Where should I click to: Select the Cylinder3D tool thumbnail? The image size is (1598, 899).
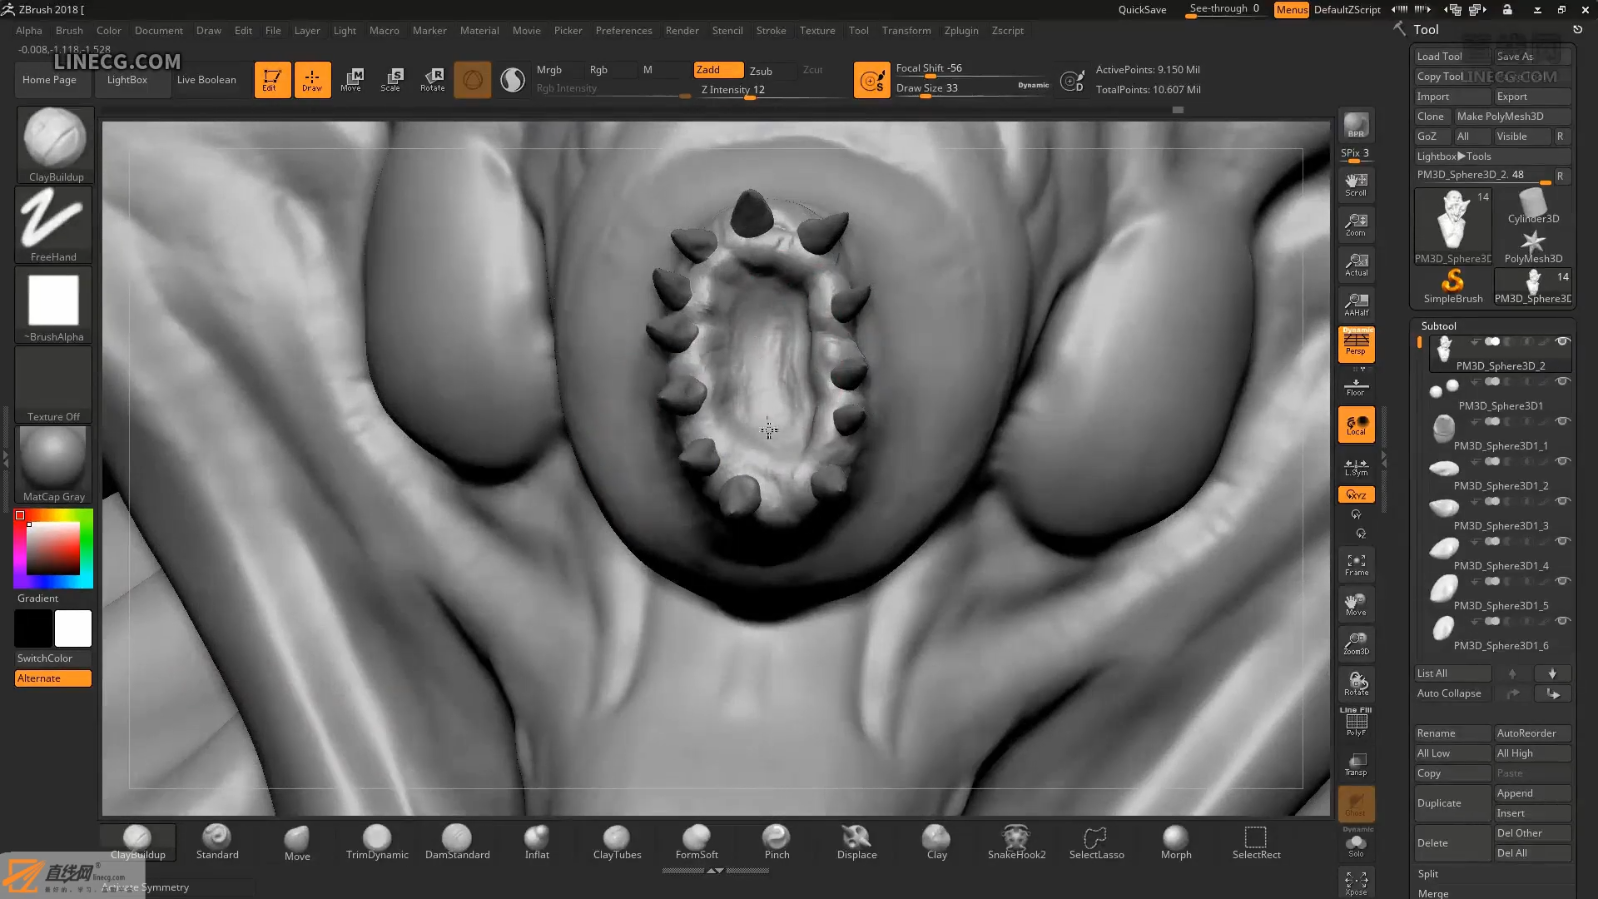[x=1532, y=206]
